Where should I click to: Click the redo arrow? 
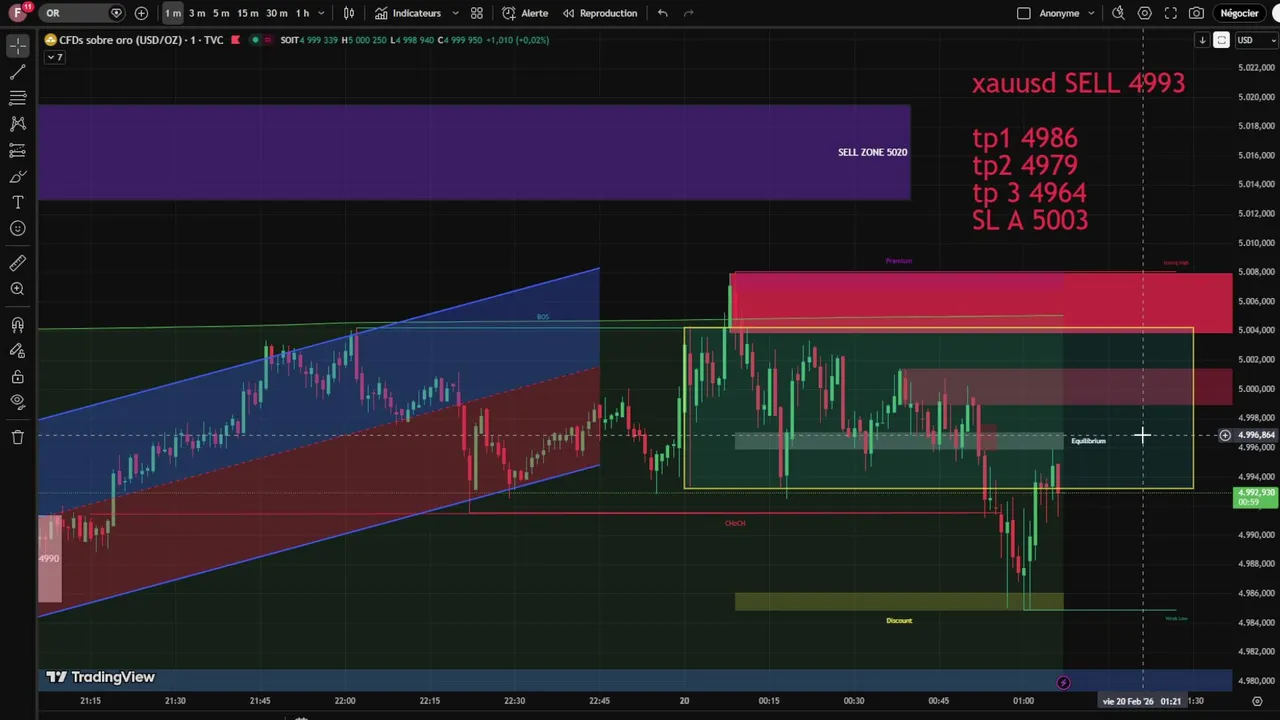(x=689, y=13)
